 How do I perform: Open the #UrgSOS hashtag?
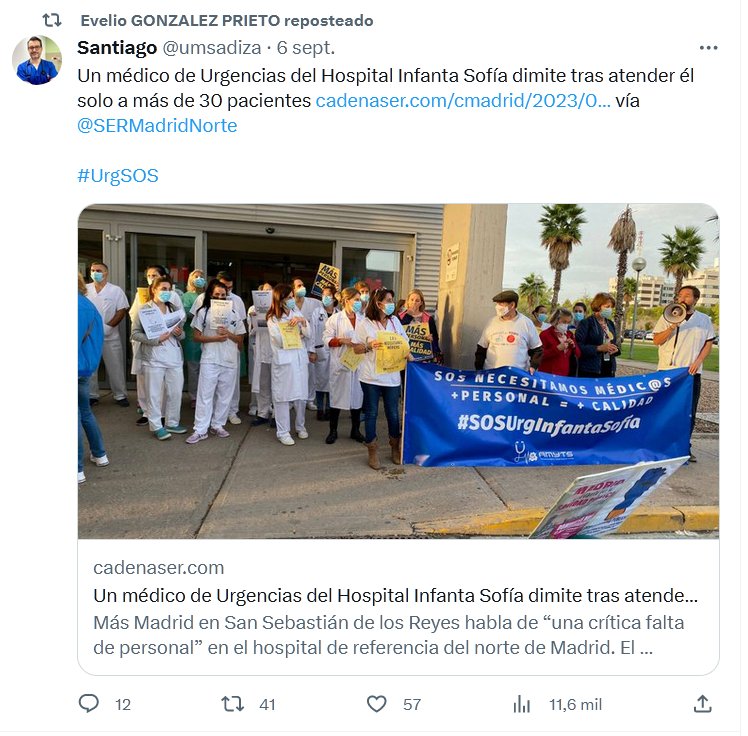[118, 176]
